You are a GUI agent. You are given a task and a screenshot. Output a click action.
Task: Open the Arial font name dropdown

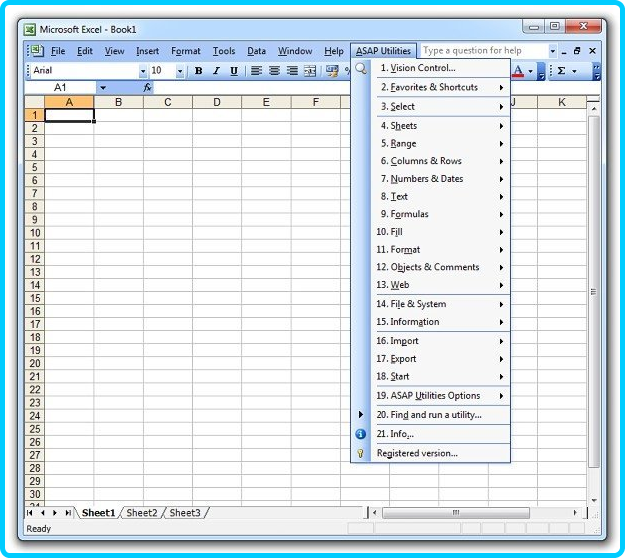click(143, 71)
